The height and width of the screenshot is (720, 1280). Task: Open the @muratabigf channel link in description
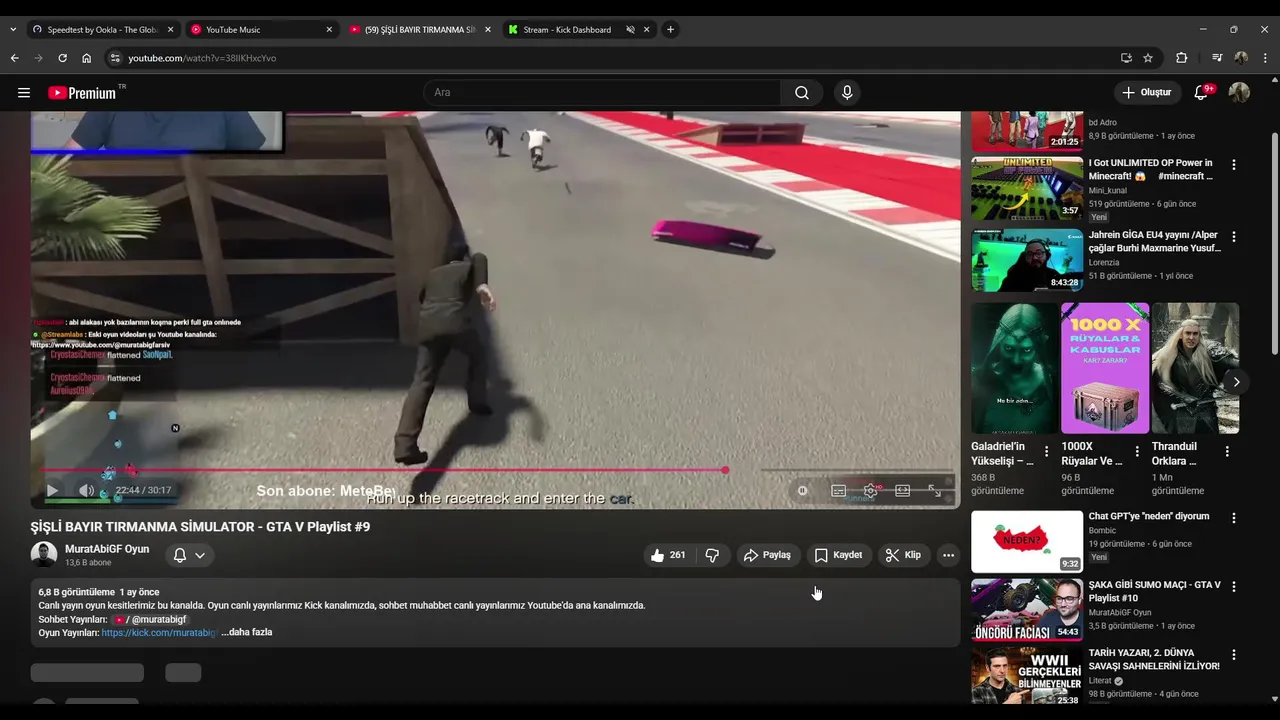pos(152,619)
